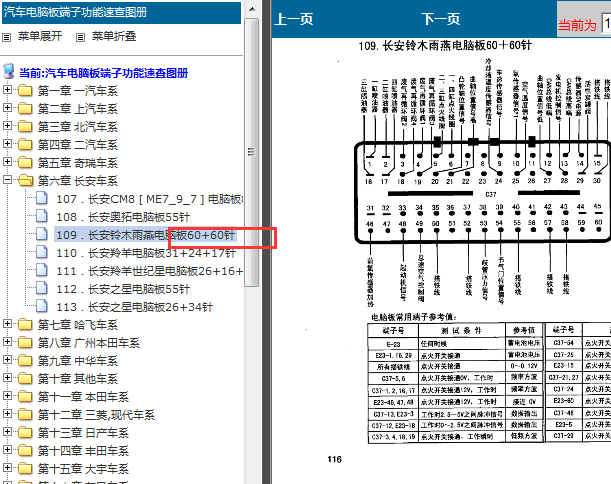Expand the 第二章 上汽车系 tree node
Image resolution: width=611 pixels, height=484 pixels.
pyautogui.click(x=7, y=107)
